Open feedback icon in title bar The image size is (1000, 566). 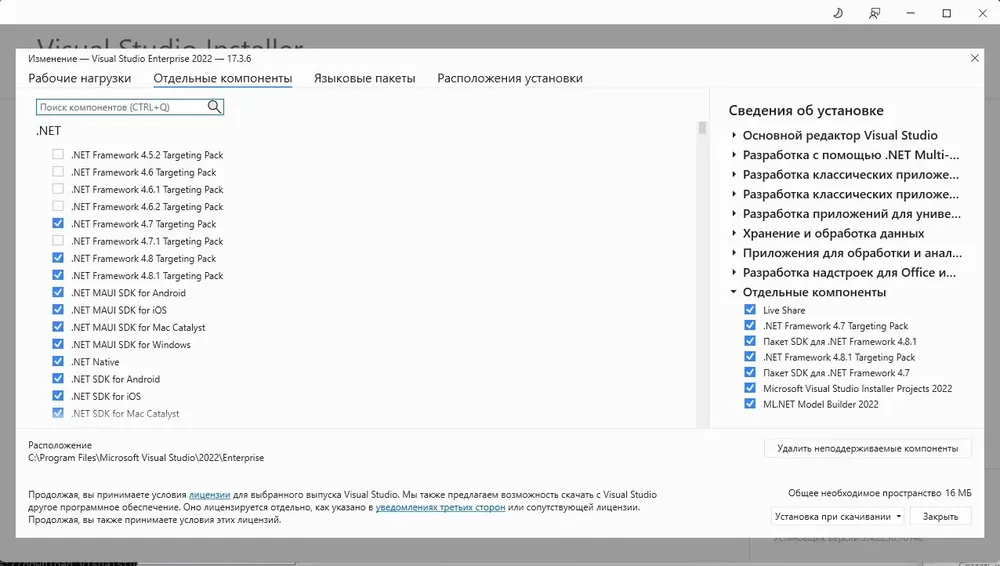874,13
